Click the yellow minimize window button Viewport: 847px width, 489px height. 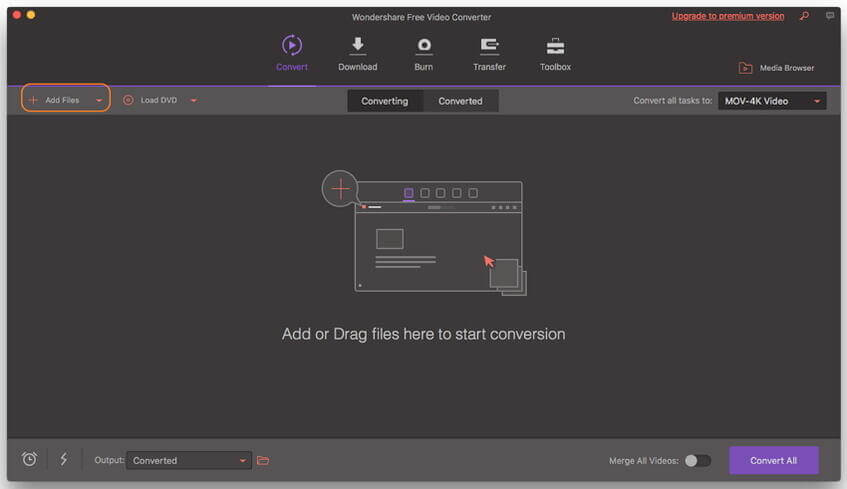point(31,15)
